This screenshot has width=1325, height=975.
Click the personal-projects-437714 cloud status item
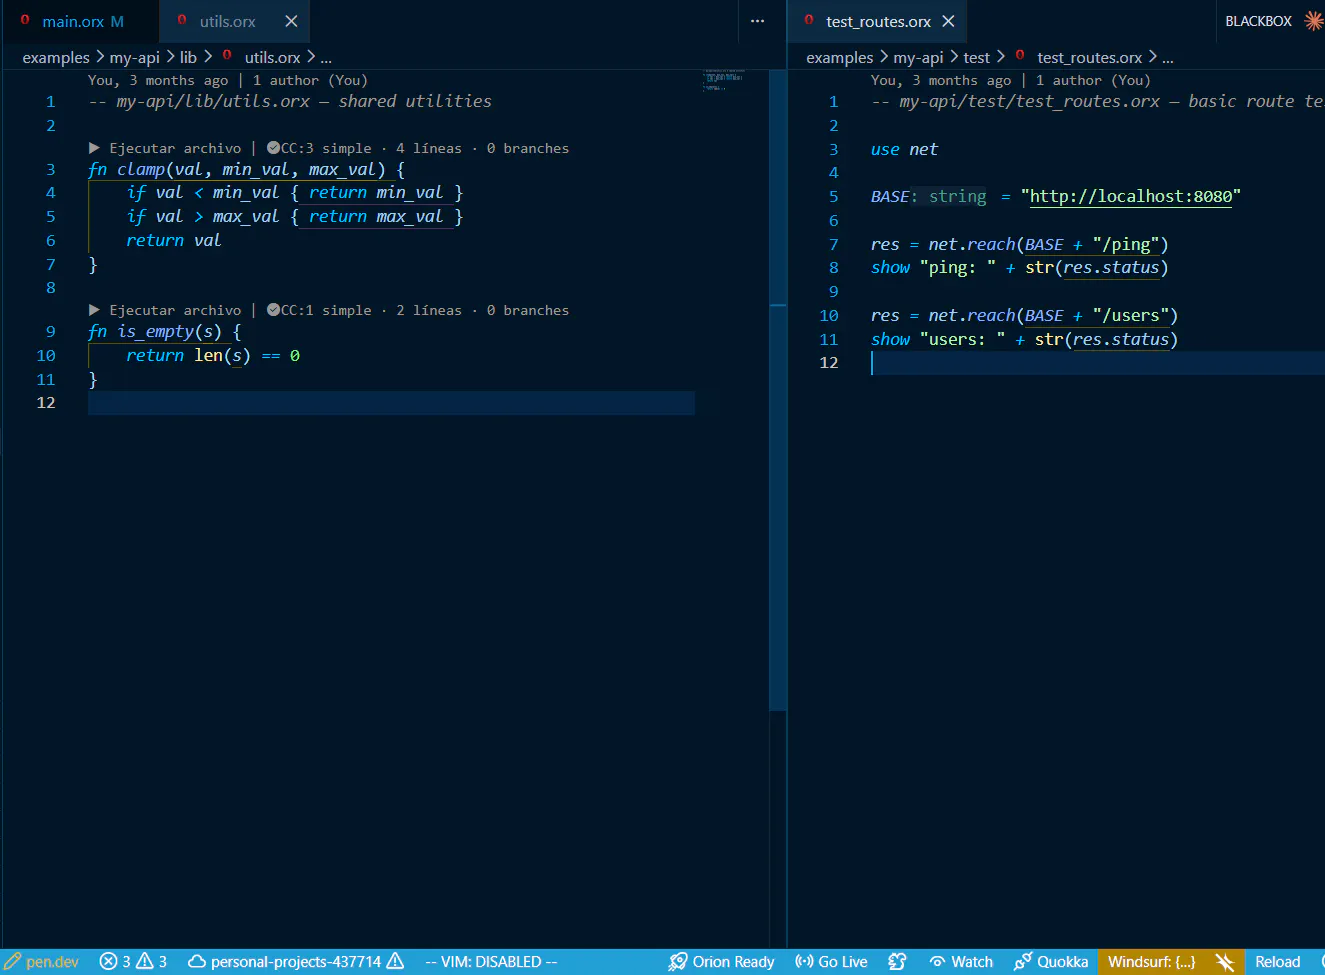click(285, 962)
